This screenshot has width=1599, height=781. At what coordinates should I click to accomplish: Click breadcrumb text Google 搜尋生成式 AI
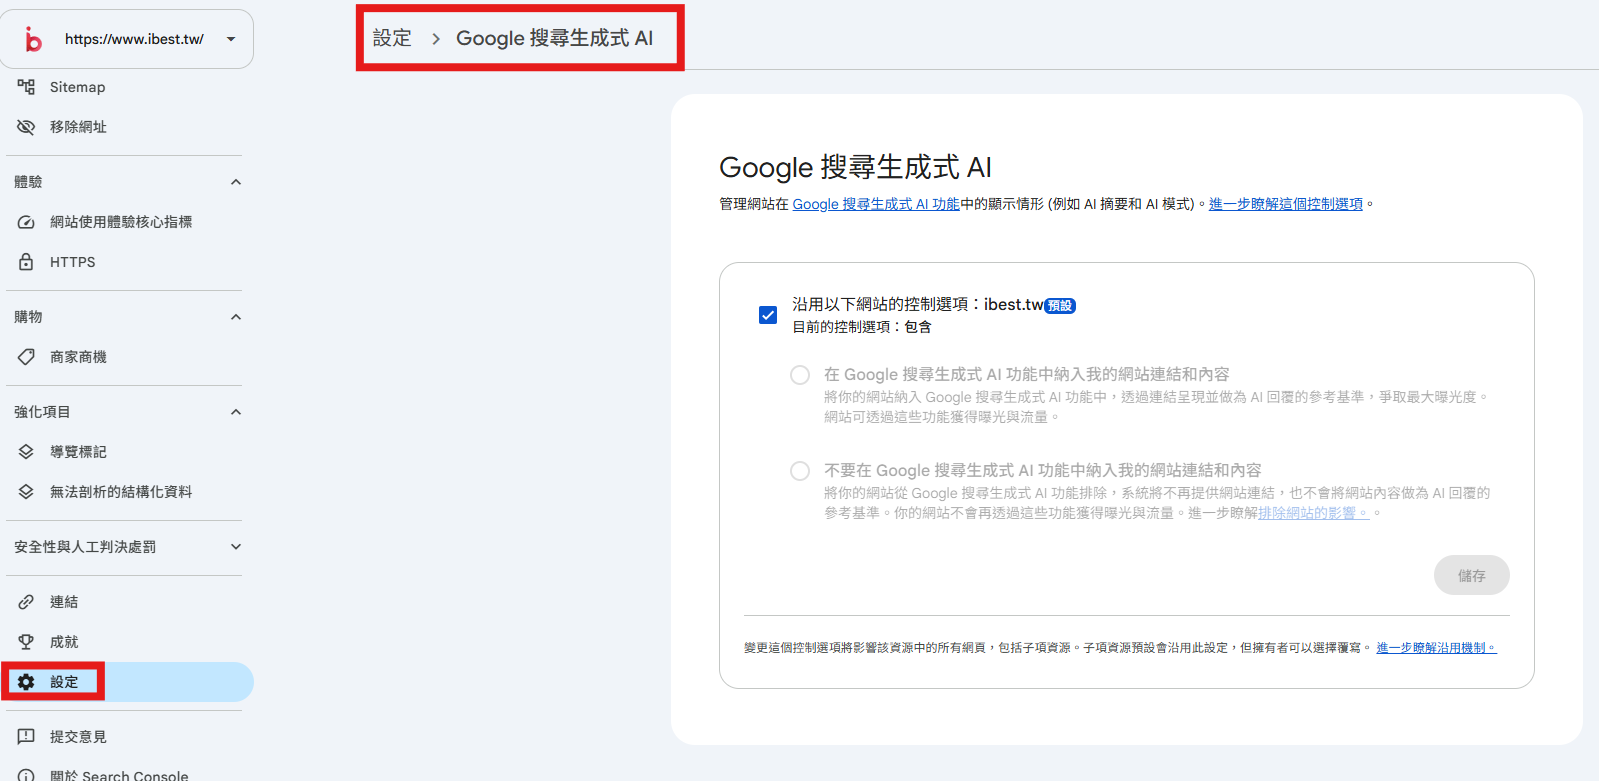coord(555,38)
